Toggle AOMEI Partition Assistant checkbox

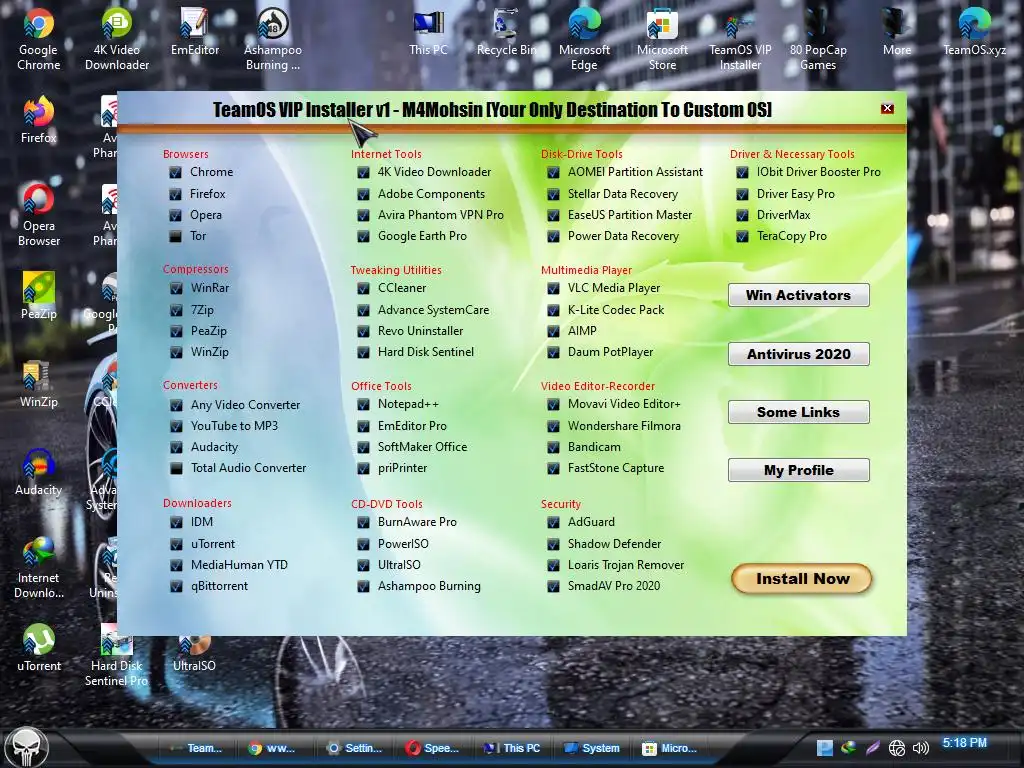pyautogui.click(x=553, y=172)
